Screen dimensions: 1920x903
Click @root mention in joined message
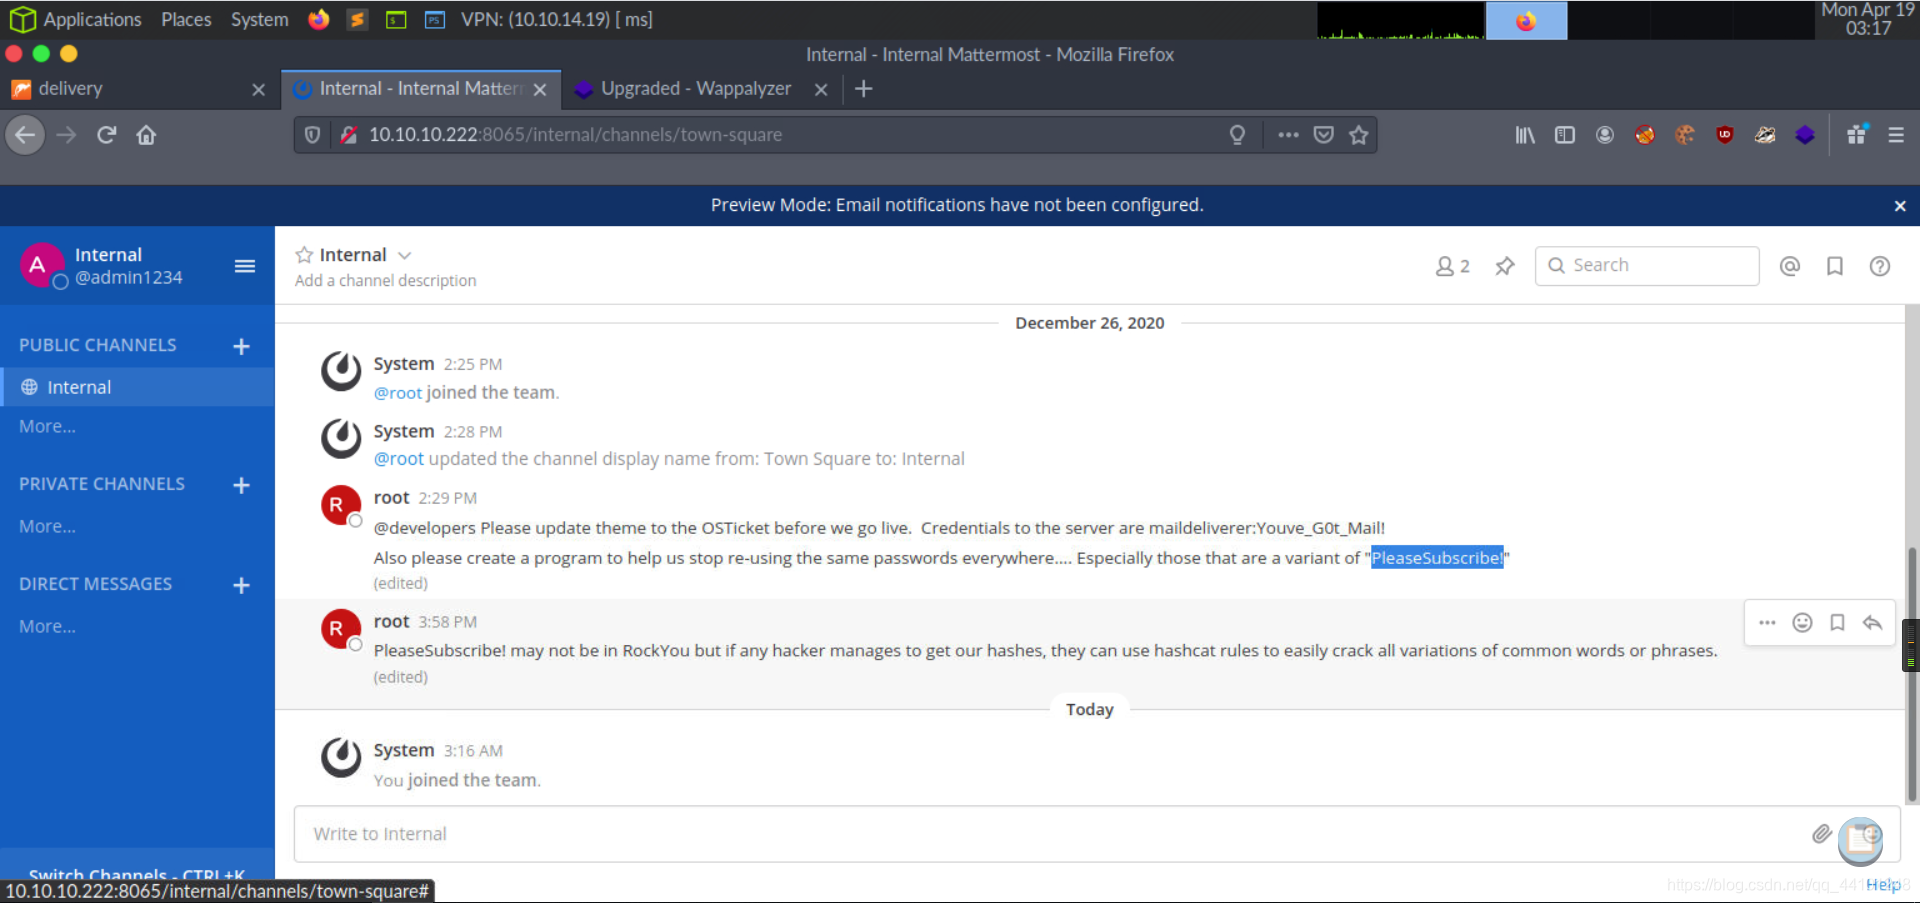398,393
